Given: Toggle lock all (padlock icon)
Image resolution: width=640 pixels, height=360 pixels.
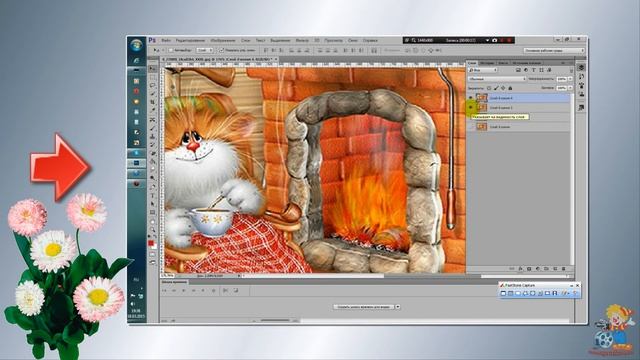Looking at the screenshot, I should [510, 88].
